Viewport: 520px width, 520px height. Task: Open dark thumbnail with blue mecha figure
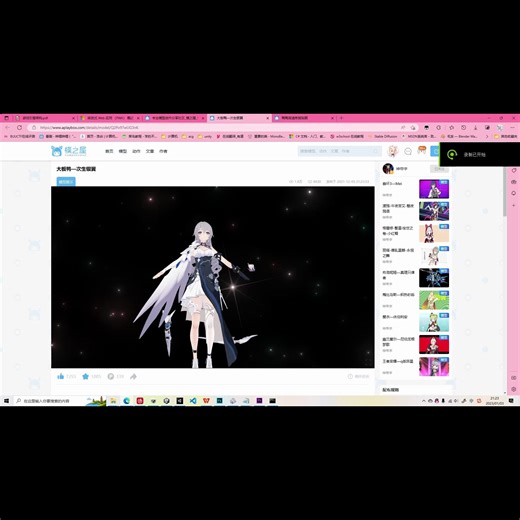tap(434, 278)
